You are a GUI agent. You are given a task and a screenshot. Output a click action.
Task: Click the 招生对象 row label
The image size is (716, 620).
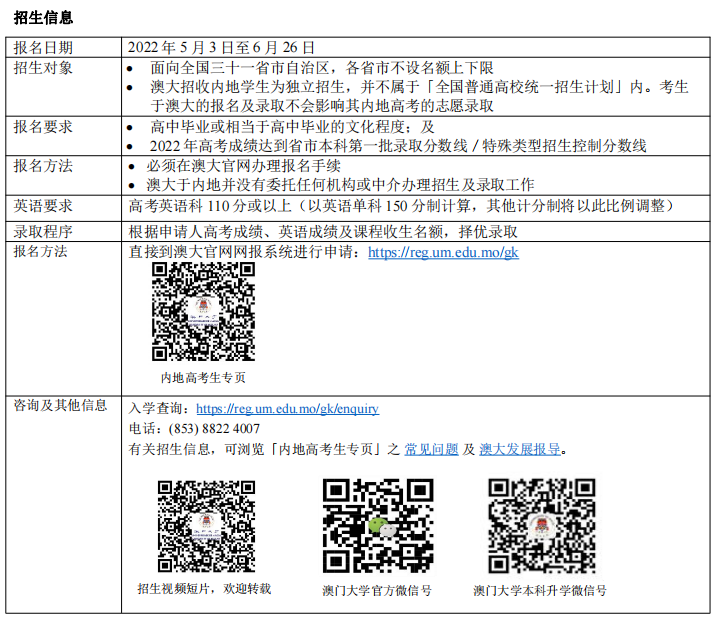point(43,68)
